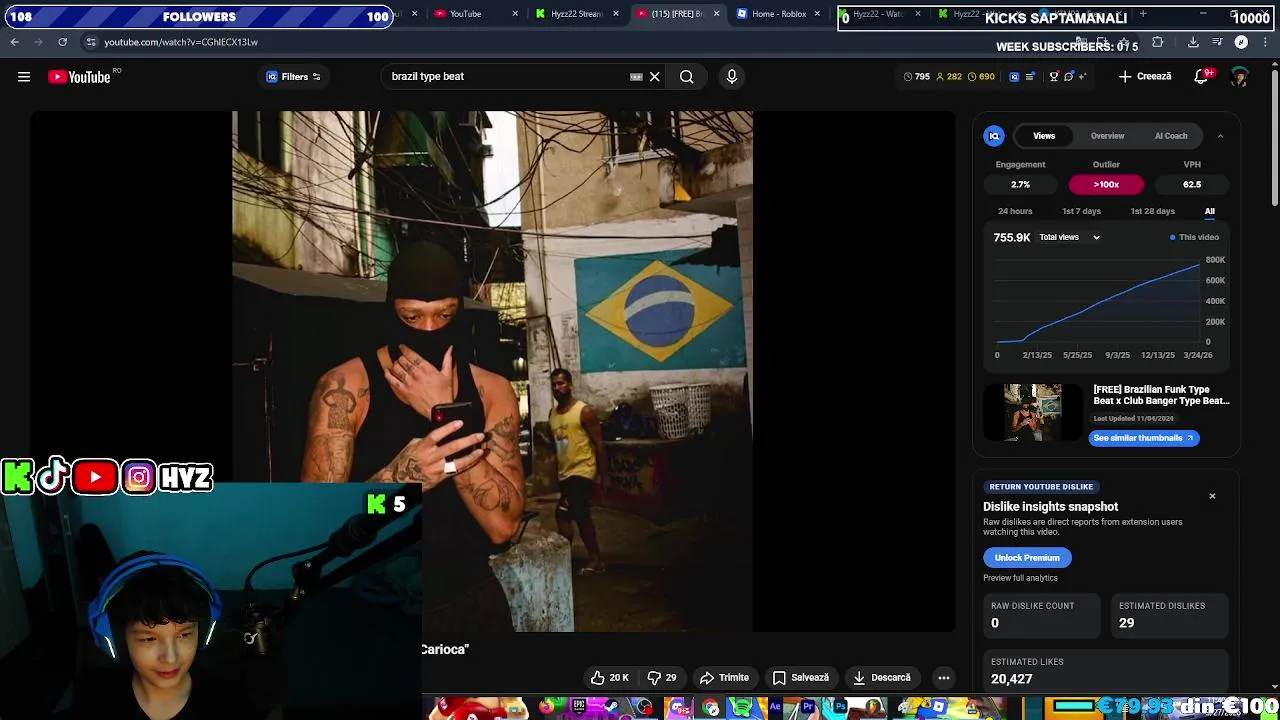Go to the YouTube home logo
1280x720 pixels.
pos(79,77)
